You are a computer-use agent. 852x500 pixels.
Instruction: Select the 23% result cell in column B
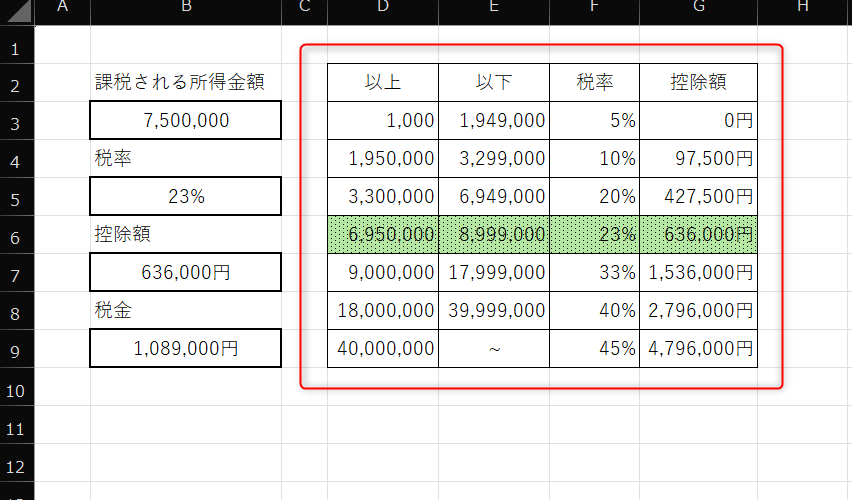186,197
